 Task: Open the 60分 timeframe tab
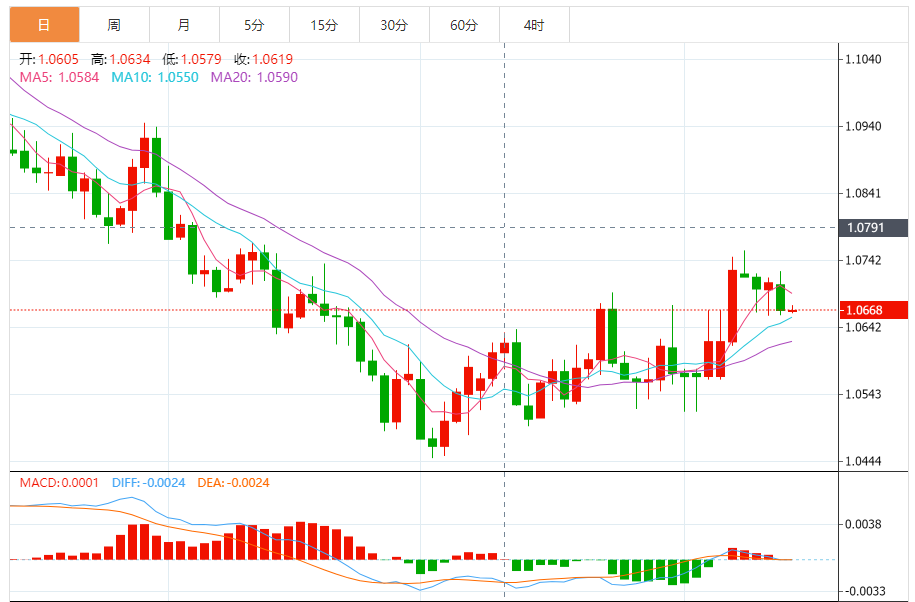[465, 25]
